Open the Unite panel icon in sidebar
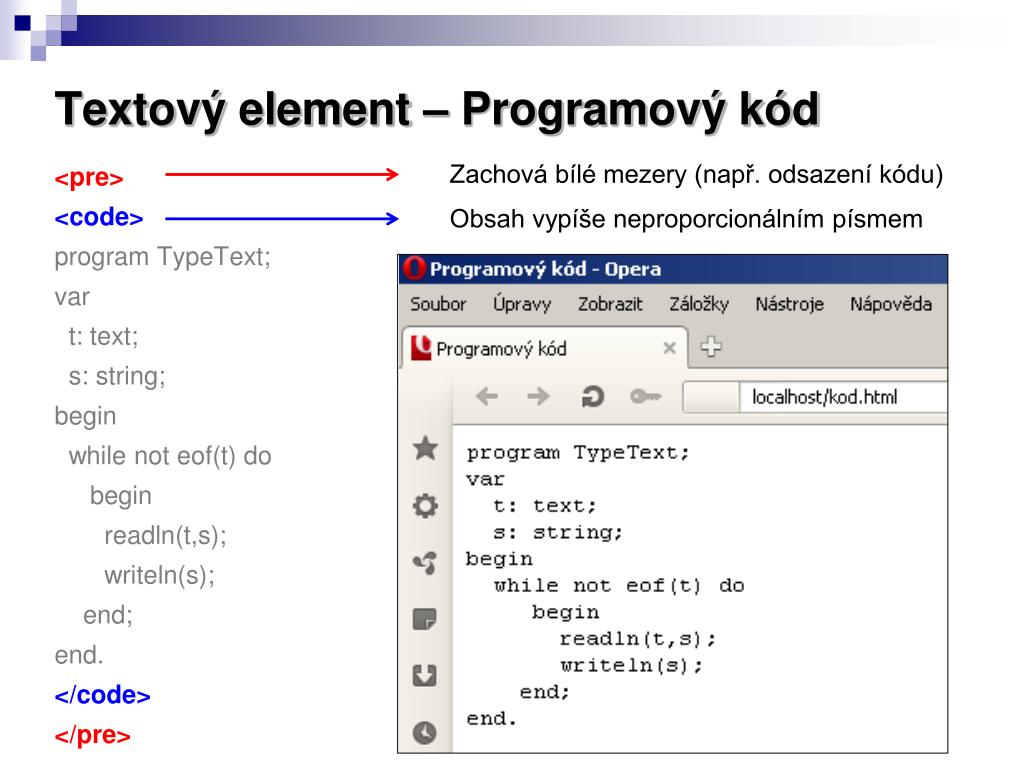The height and width of the screenshot is (768, 1024). pos(425,562)
